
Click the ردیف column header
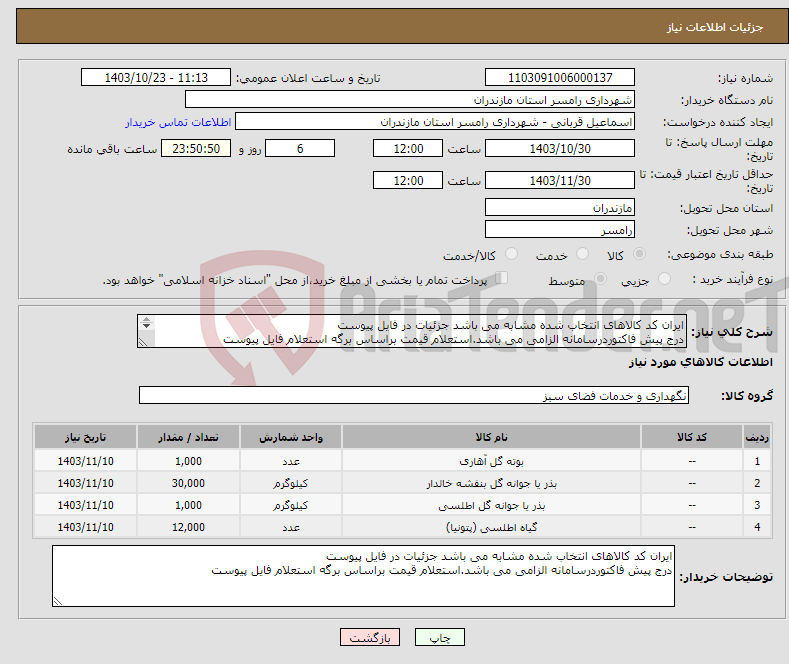tap(757, 437)
